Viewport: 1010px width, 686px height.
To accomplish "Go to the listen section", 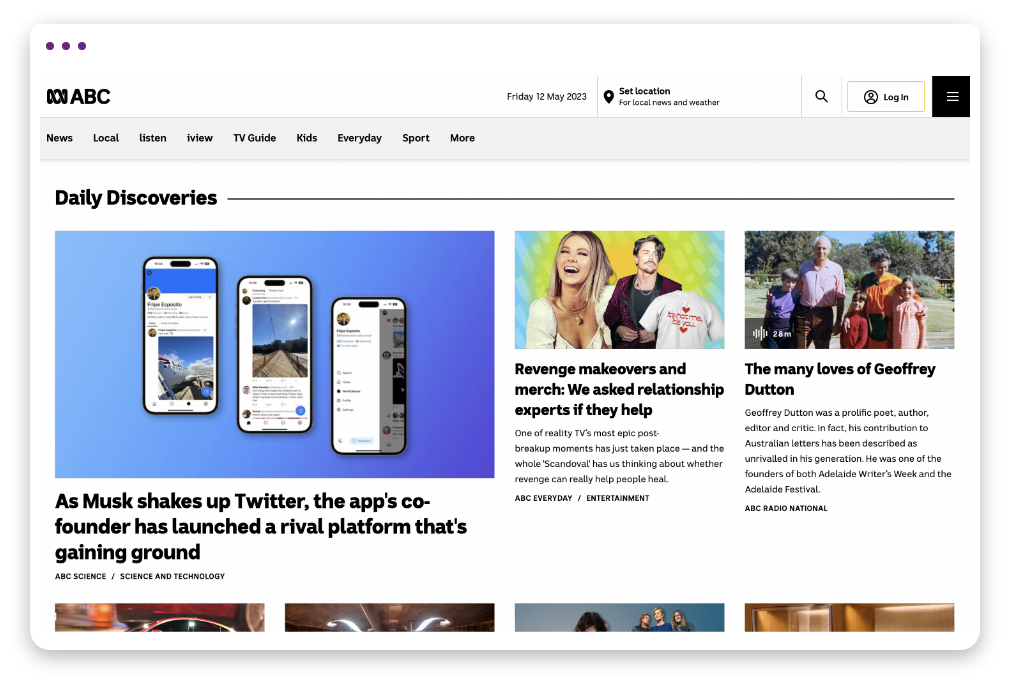I will pos(153,138).
